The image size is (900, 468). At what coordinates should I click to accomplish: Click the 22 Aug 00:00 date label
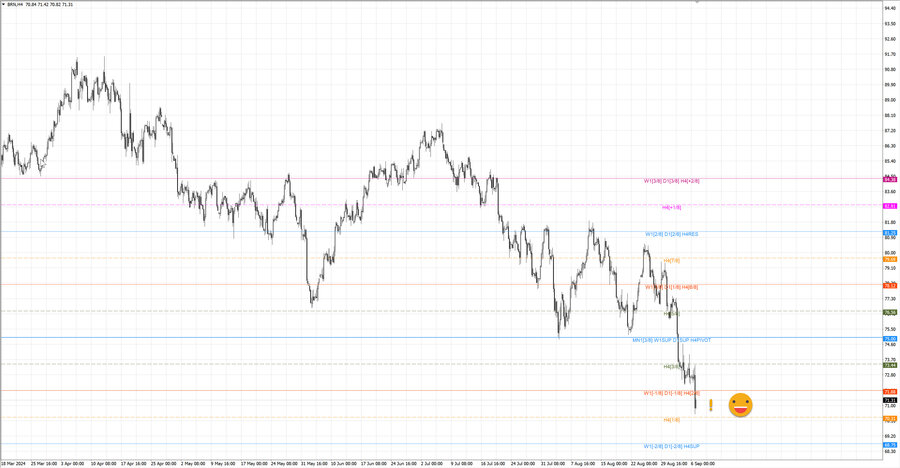click(x=644, y=463)
